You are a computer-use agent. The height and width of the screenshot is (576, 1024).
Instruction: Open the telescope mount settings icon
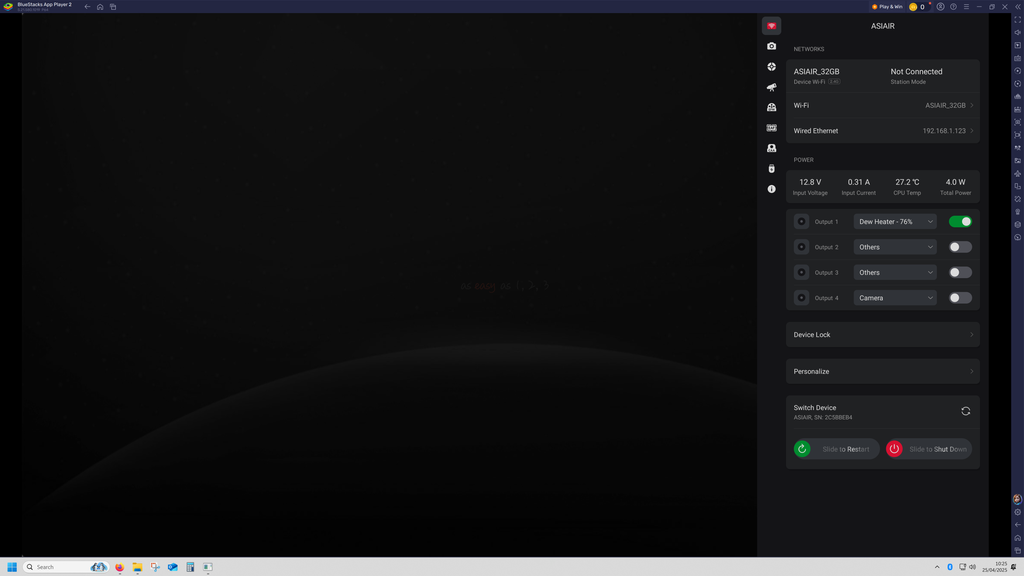(x=771, y=87)
